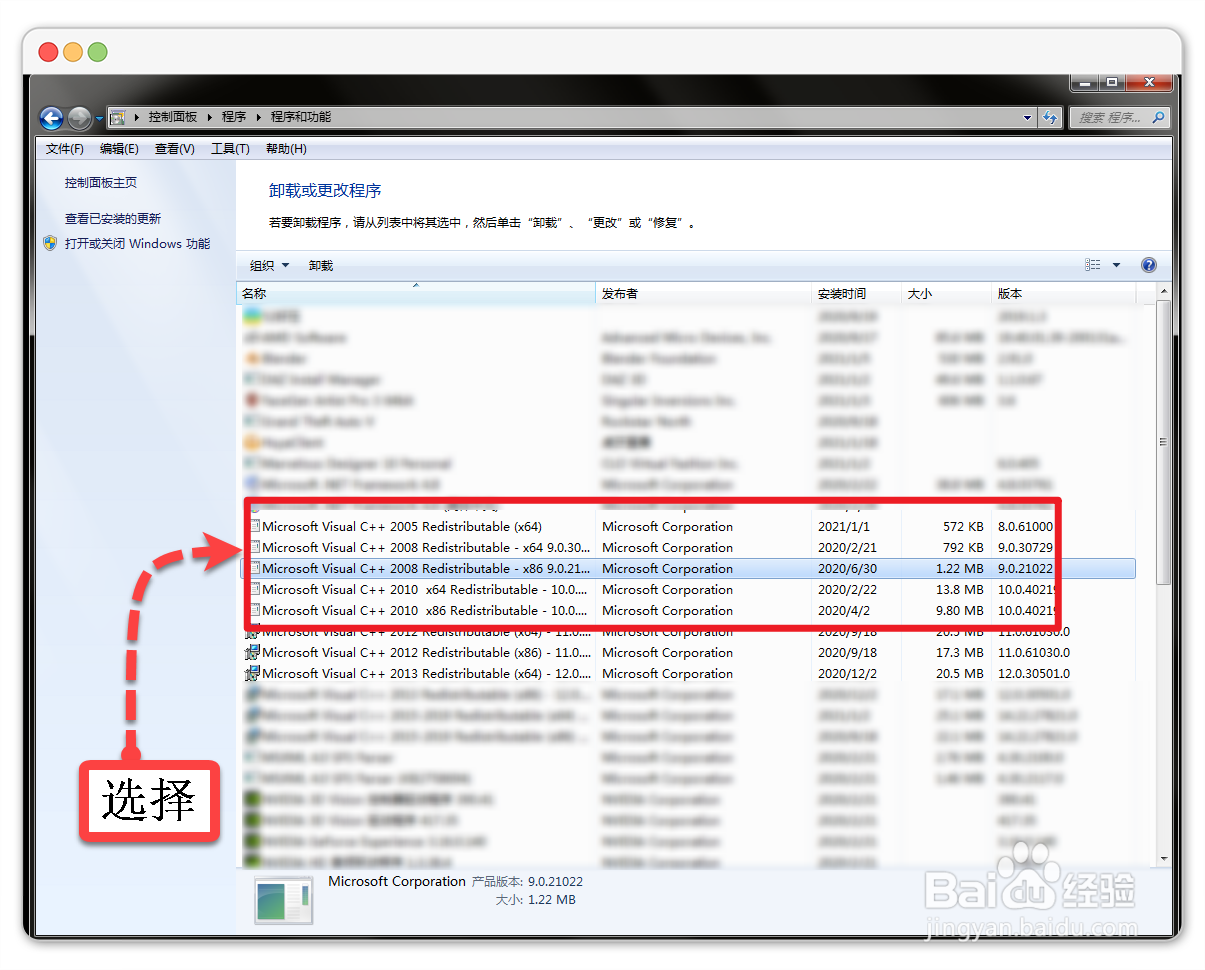Click the refresh button next to address bar
Image resolution: width=1205 pixels, height=970 pixels.
[1049, 117]
